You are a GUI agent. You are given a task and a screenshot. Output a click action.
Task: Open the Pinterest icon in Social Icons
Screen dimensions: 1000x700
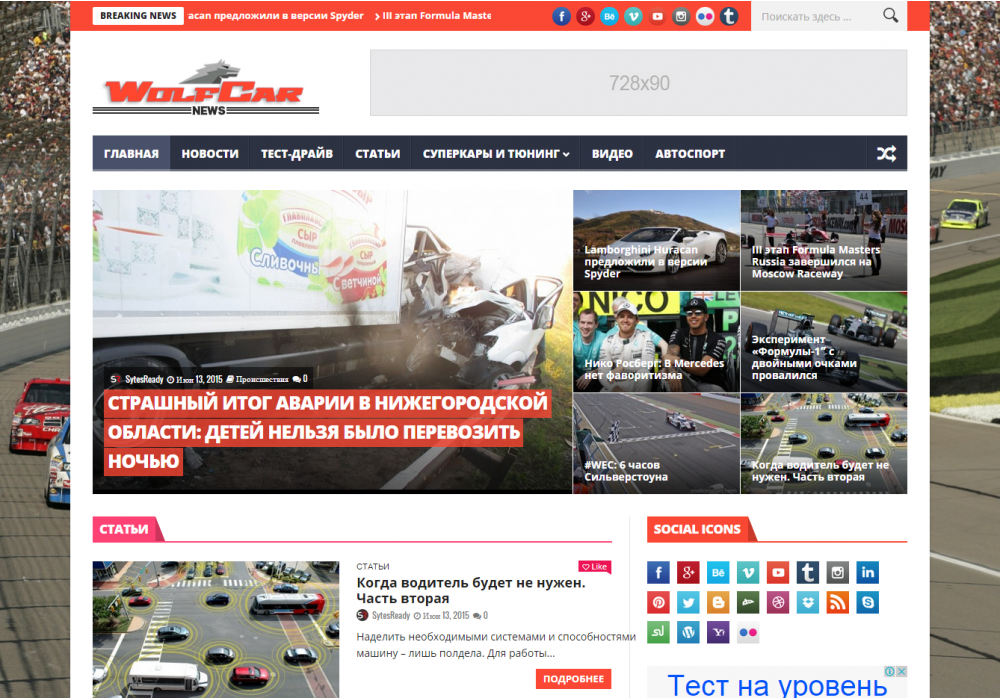pyautogui.click(x=658, y=602)
